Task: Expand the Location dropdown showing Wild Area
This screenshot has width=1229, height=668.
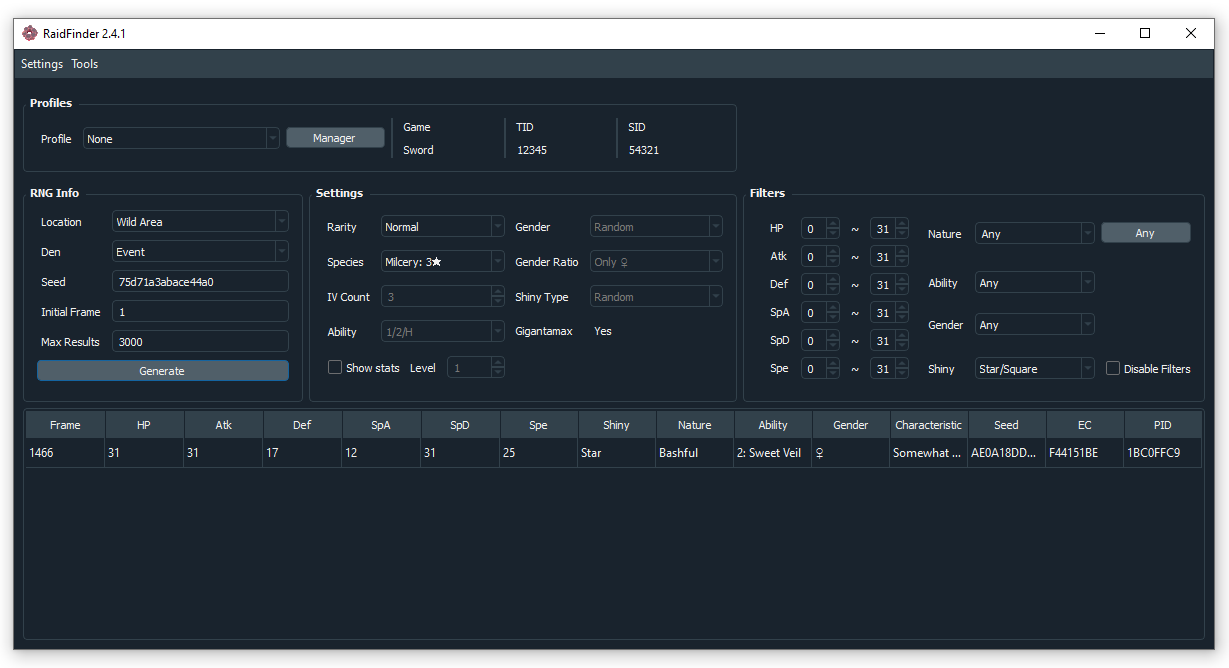Action: tap(200, 222)
